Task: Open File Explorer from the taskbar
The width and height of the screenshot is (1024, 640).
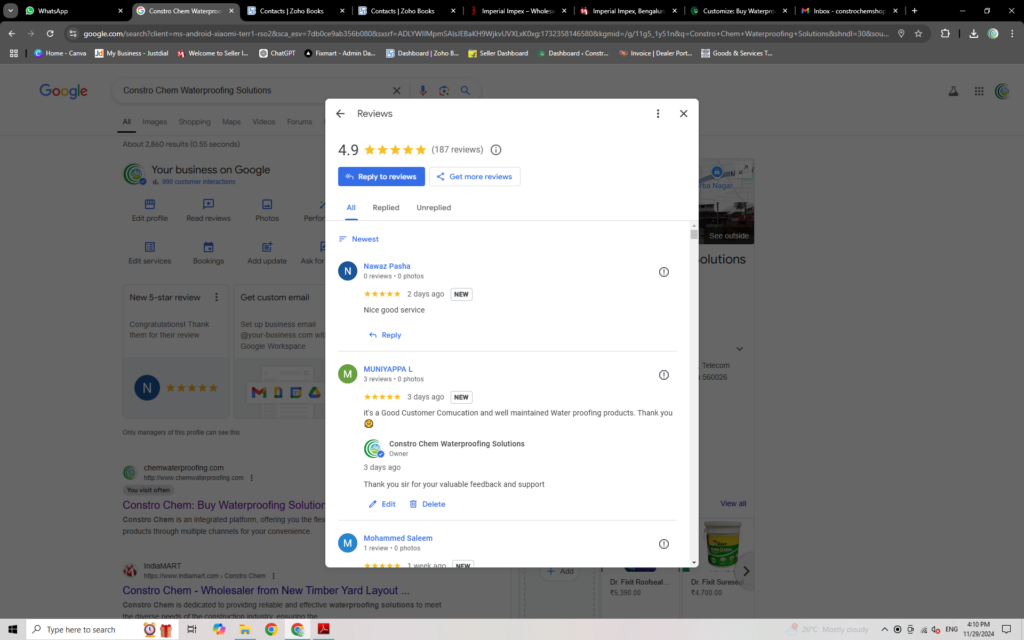Action: (x=245, y=630)
